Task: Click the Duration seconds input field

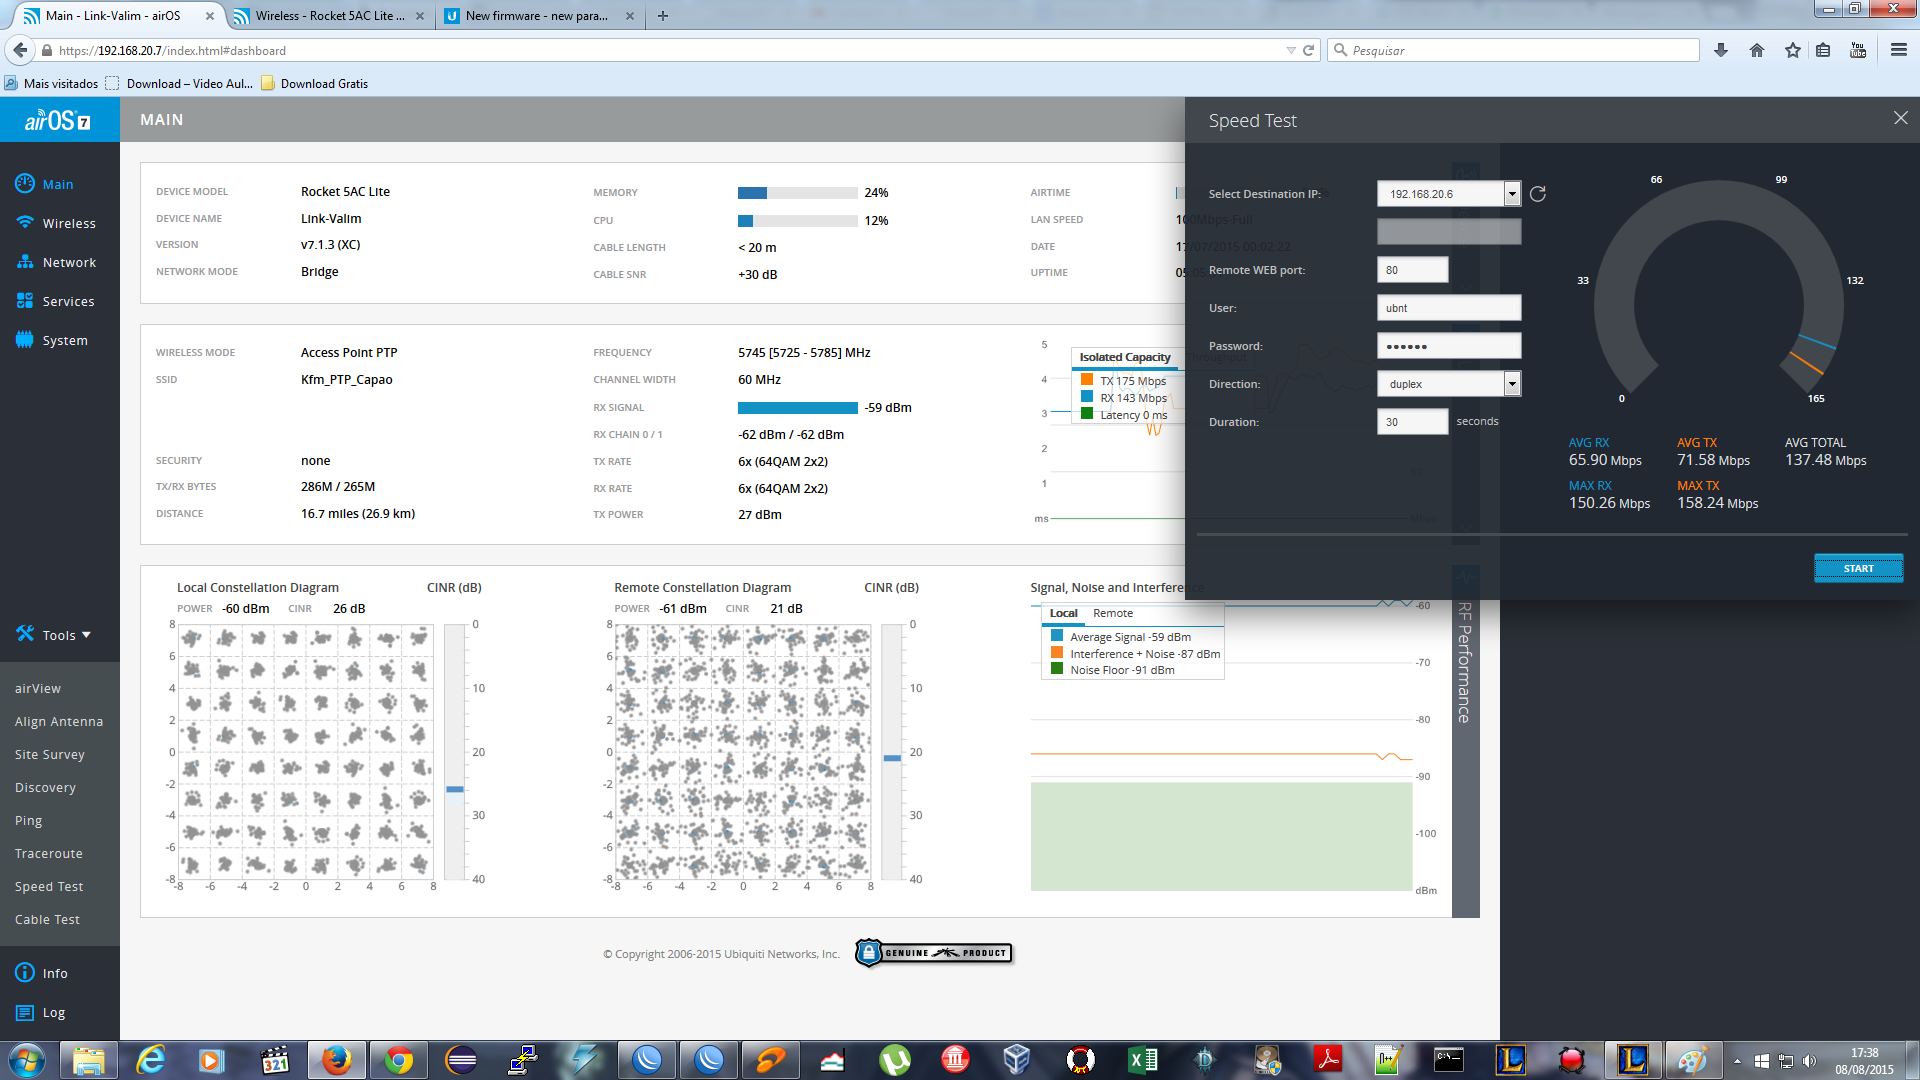Action: 1411,422
